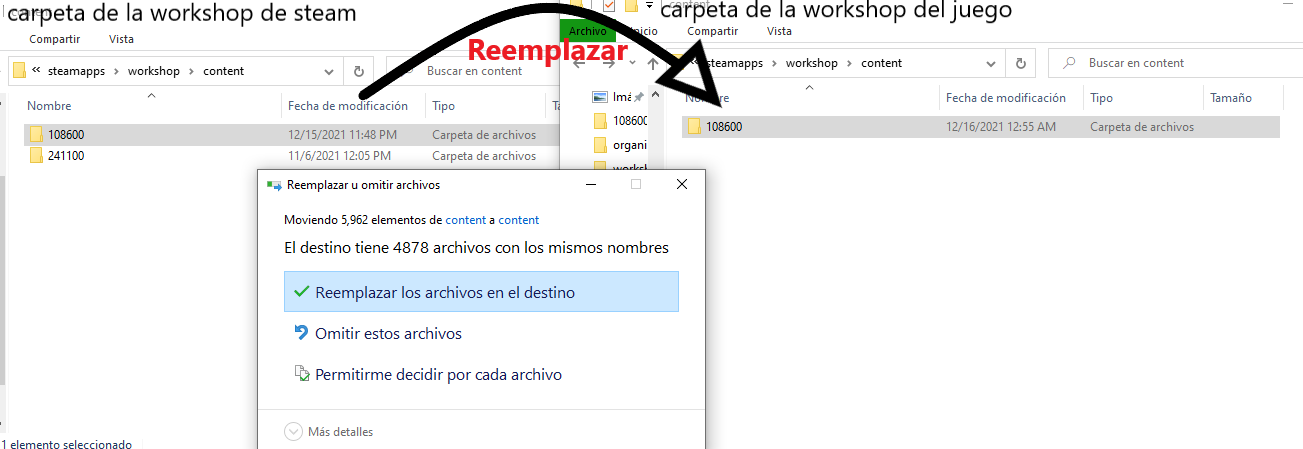Open recent locations dropdown in right window

(x=632, y=63)
